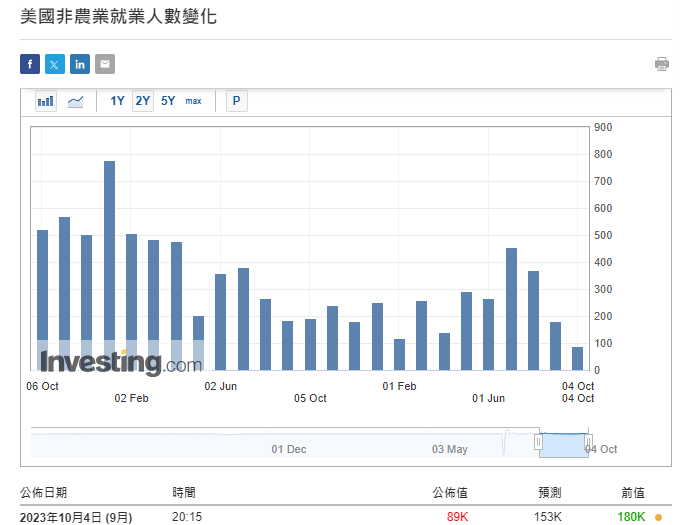Select the max time range
This screenshot has width=687, height=525.
(193, 101)
